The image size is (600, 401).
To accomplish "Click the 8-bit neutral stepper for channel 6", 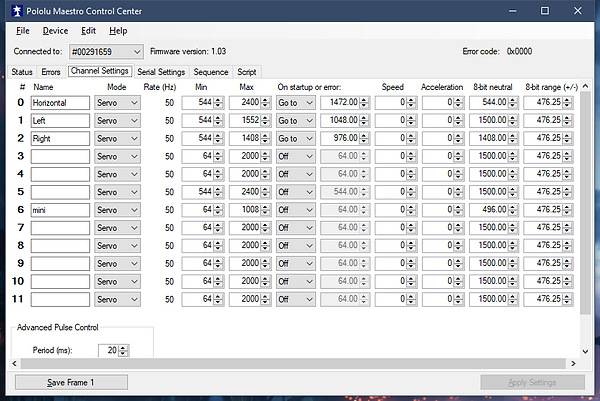I will click(x=513, y=210).
